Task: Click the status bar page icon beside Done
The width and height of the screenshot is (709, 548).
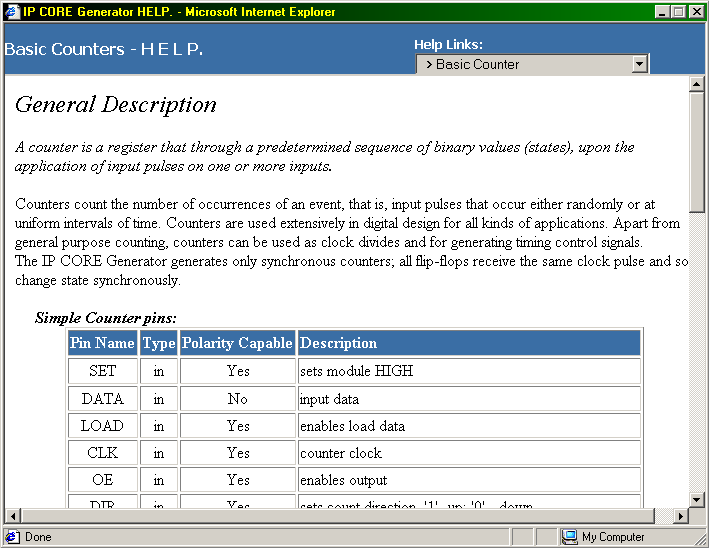Action: (x=12, y=537)
